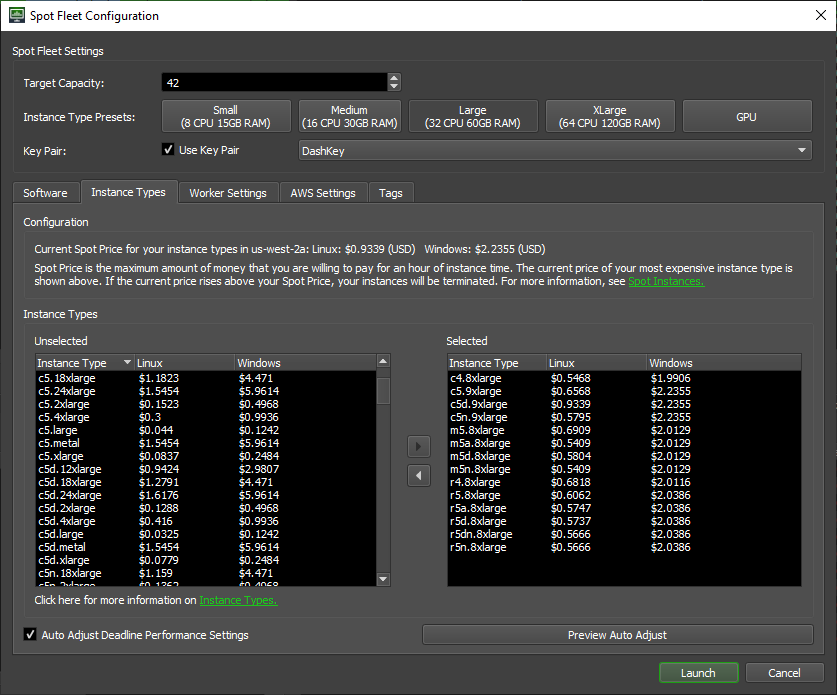The image size is (837, 695).
Task: Click the Instance Types information link
Action: pyautogui.click(x=238, y=600)
